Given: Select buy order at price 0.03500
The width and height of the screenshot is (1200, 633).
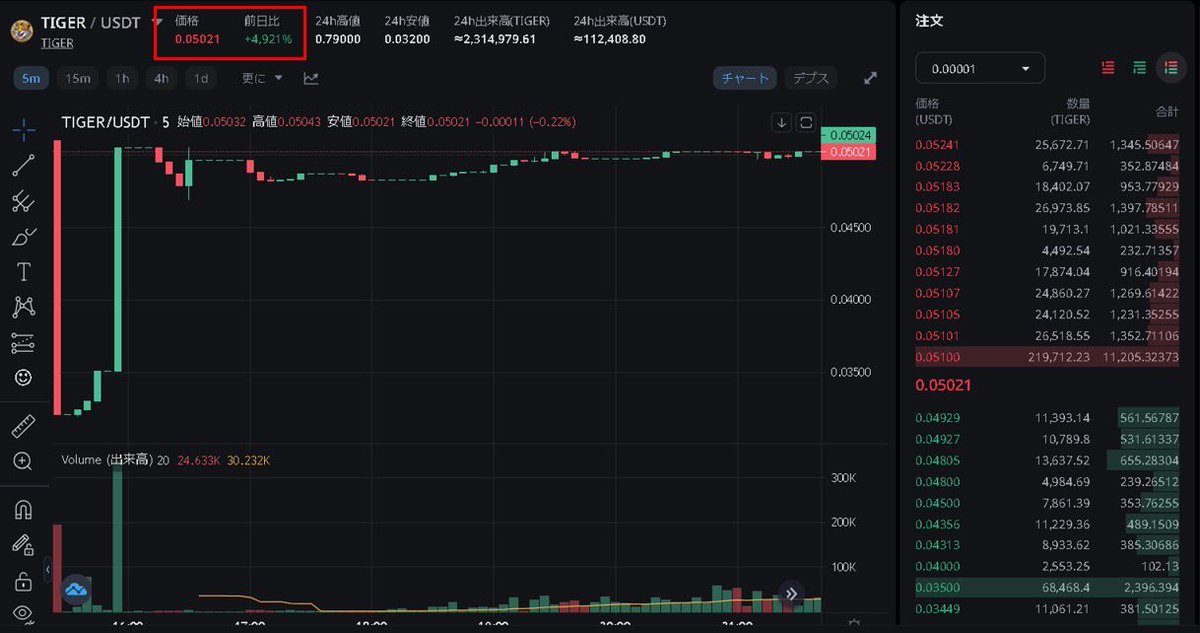Looking at the screenshot, I should (1047, 587).
